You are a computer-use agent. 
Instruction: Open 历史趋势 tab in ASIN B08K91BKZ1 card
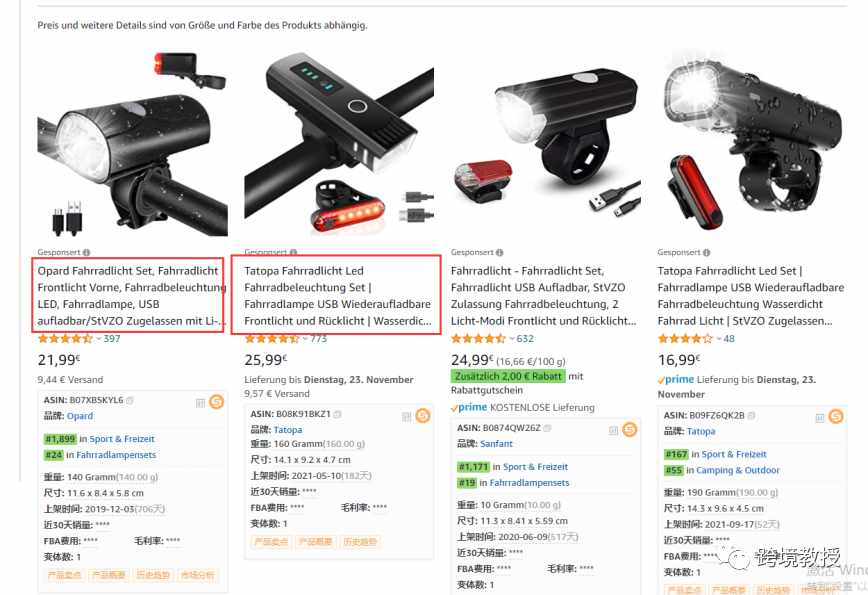point(359,542)
